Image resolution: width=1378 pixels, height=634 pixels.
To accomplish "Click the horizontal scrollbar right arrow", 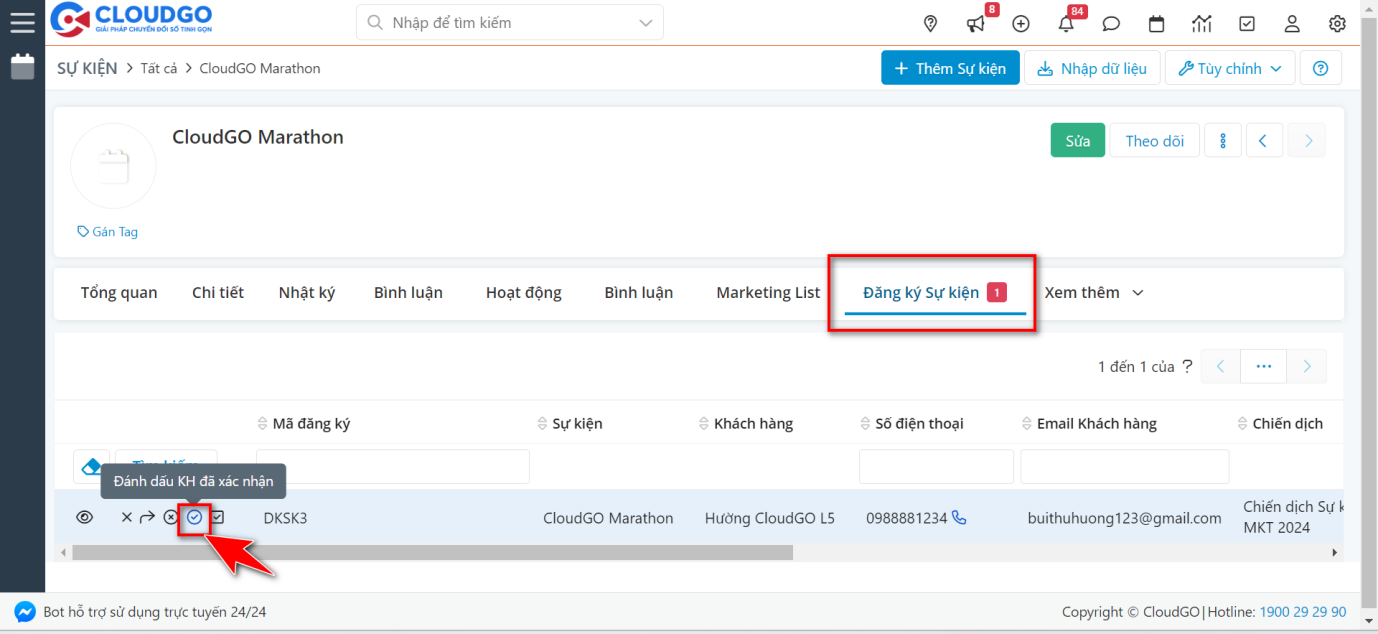I will point(1334,552).
